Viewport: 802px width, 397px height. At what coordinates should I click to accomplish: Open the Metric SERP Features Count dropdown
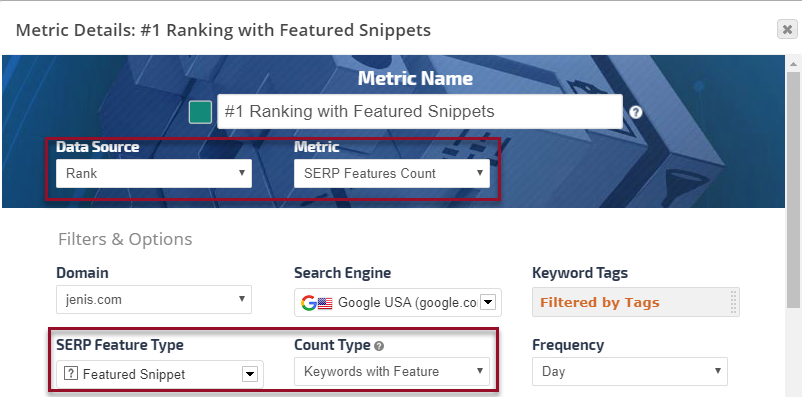point(392,173)
